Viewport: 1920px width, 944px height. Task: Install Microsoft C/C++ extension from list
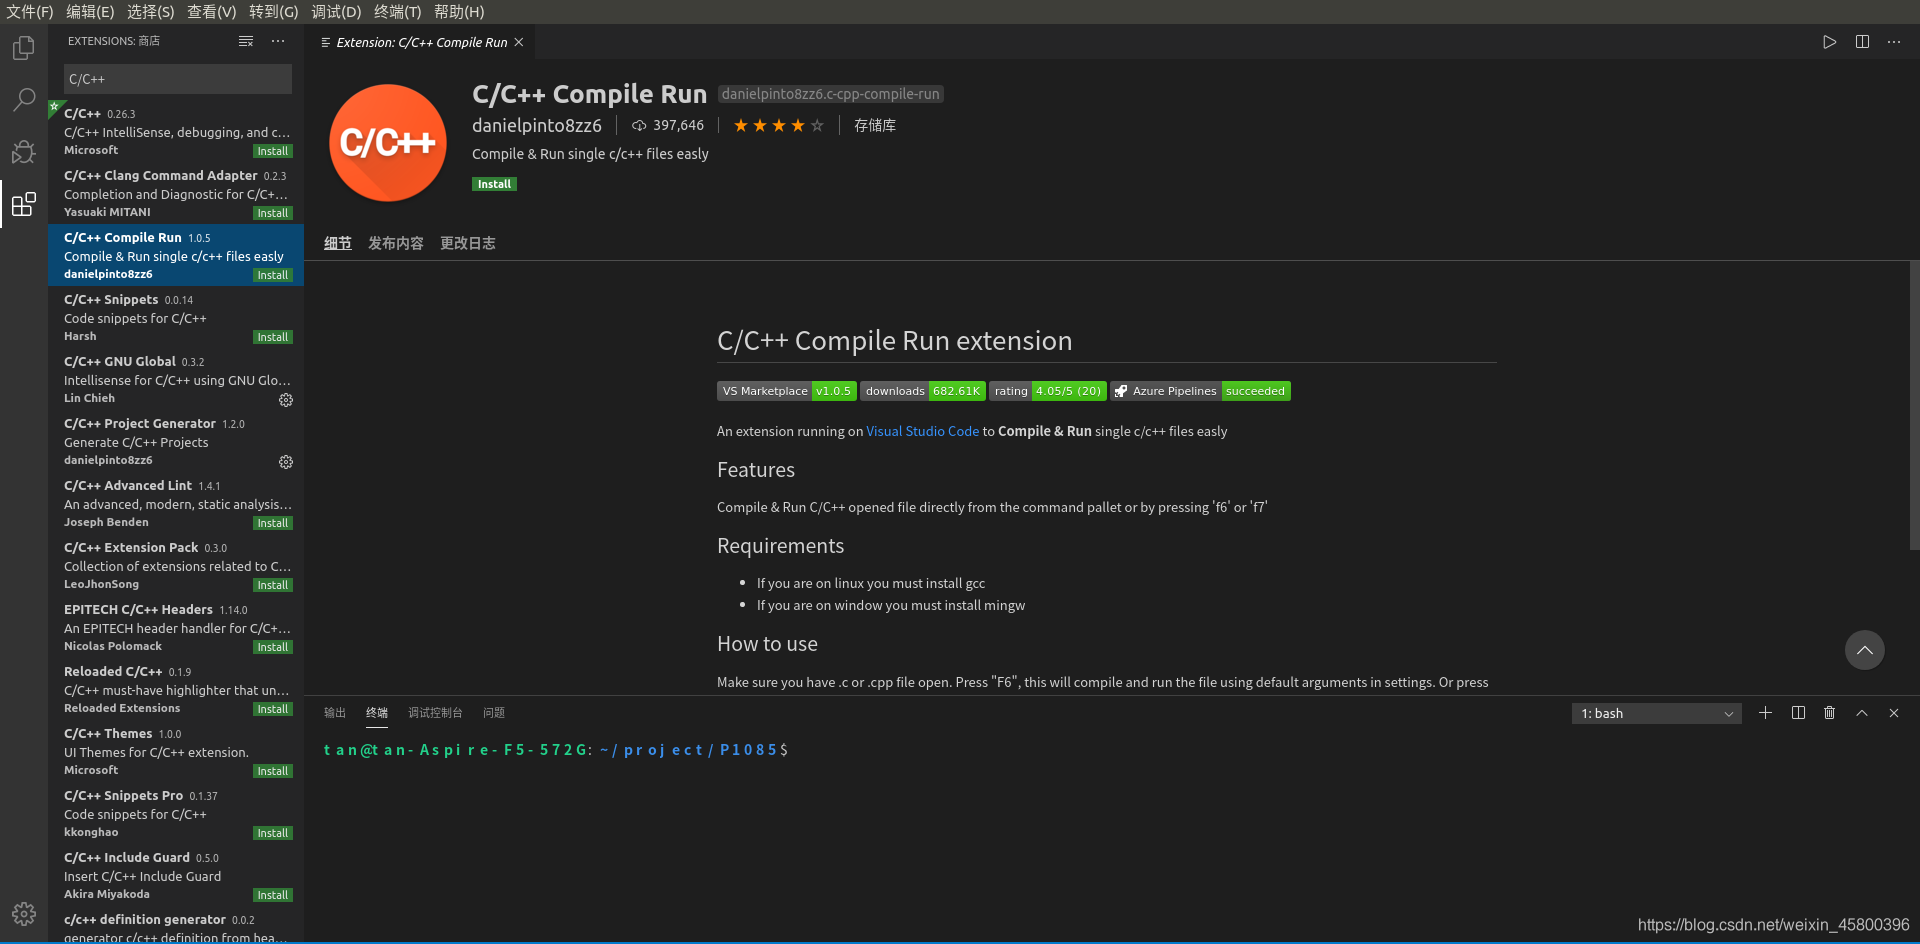point(272,151)
